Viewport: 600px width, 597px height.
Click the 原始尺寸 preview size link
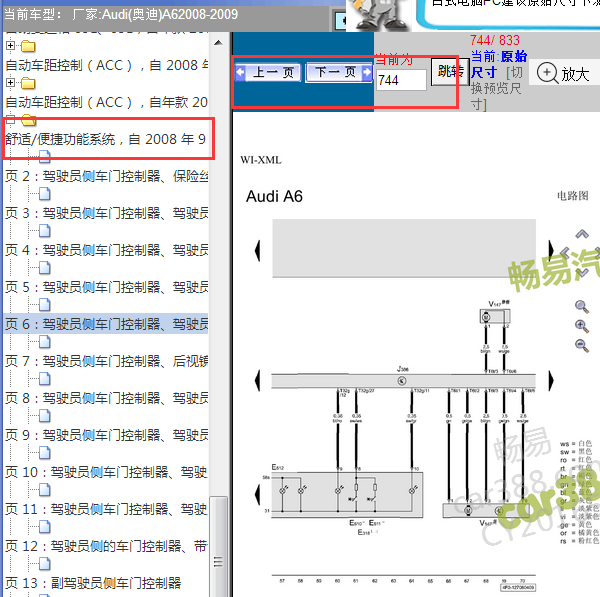click(499, 64)
